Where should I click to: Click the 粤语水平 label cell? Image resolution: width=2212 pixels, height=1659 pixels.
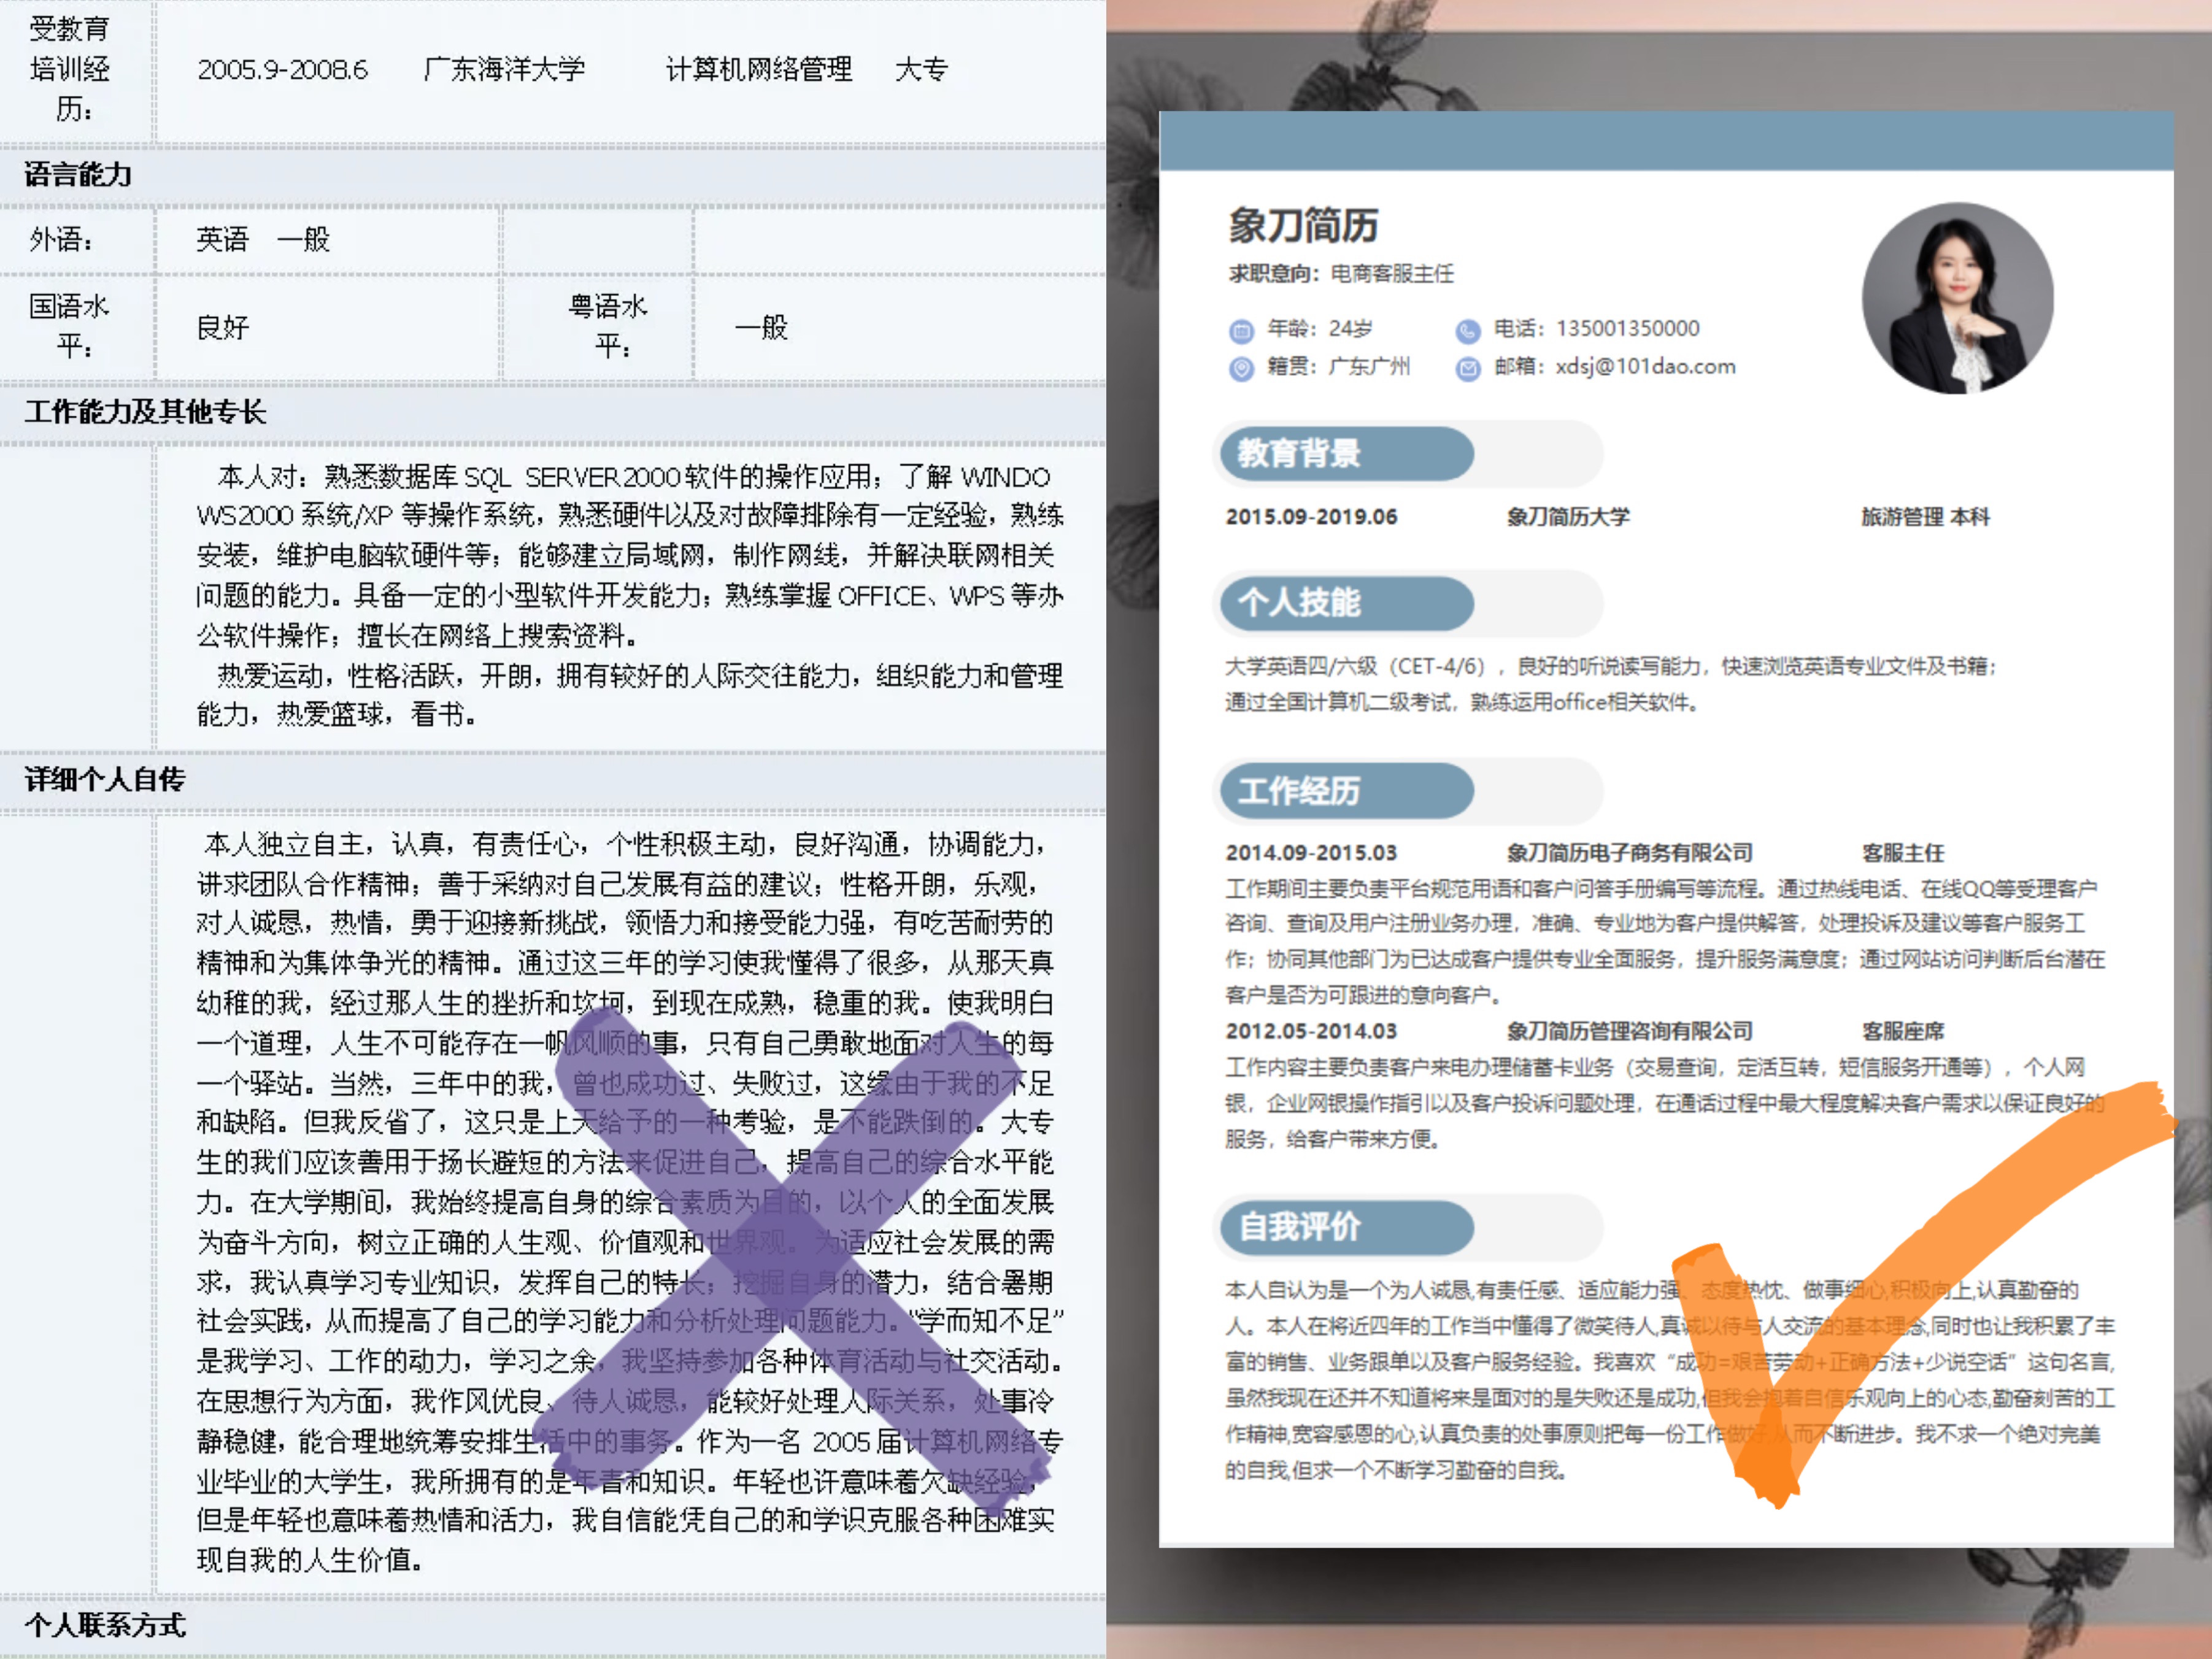(598, 327)
